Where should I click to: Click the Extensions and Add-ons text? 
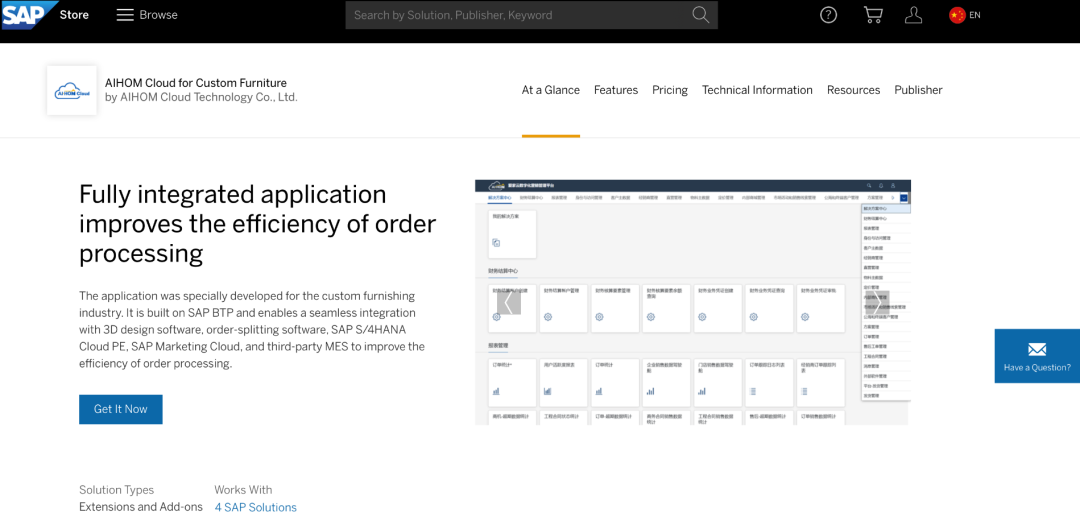[x=141, y=507]
